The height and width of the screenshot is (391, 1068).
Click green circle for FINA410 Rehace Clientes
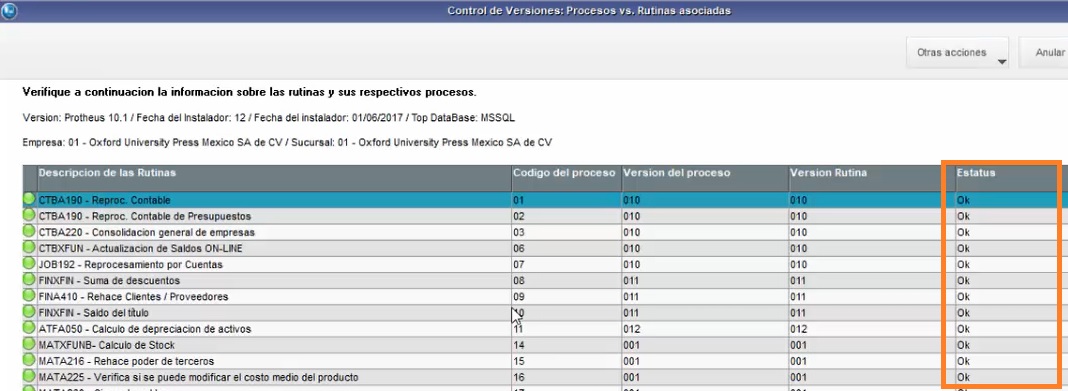(29, 296)
